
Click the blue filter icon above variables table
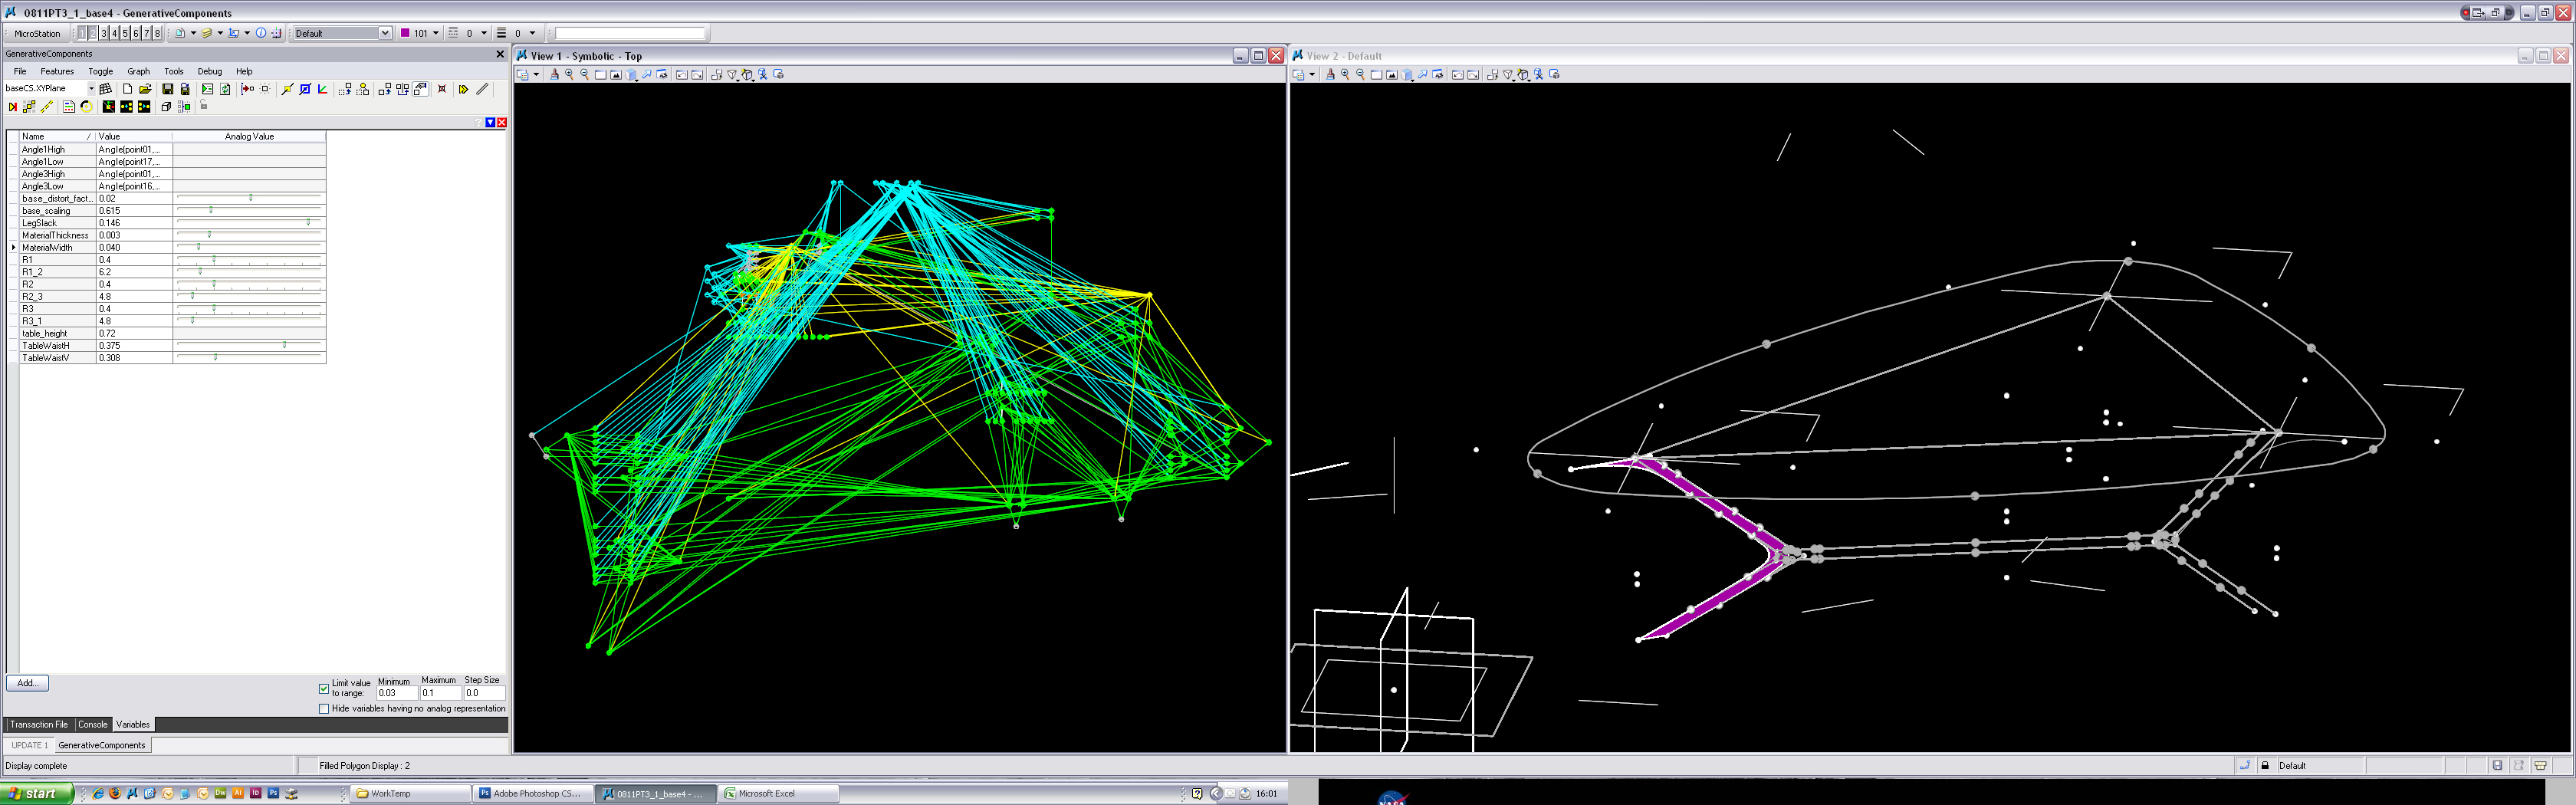tap(490, 122)
